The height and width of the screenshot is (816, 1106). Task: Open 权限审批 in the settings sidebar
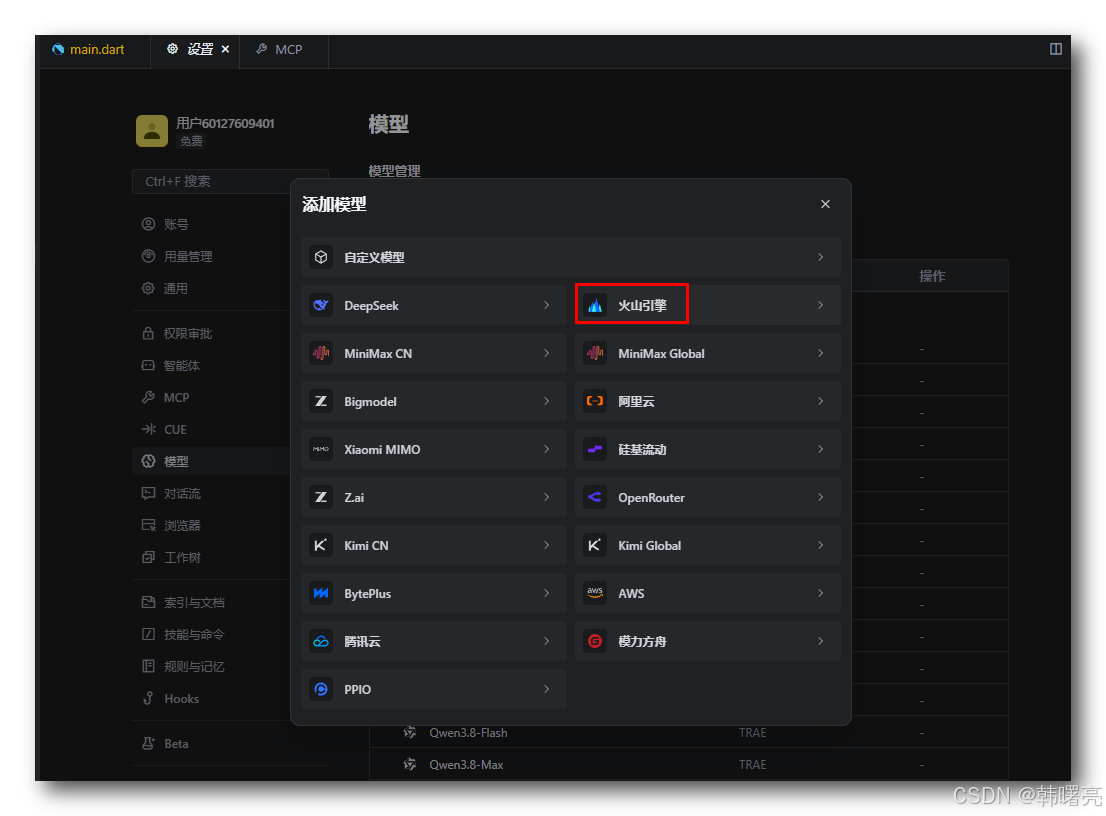(x=188, y=334)
